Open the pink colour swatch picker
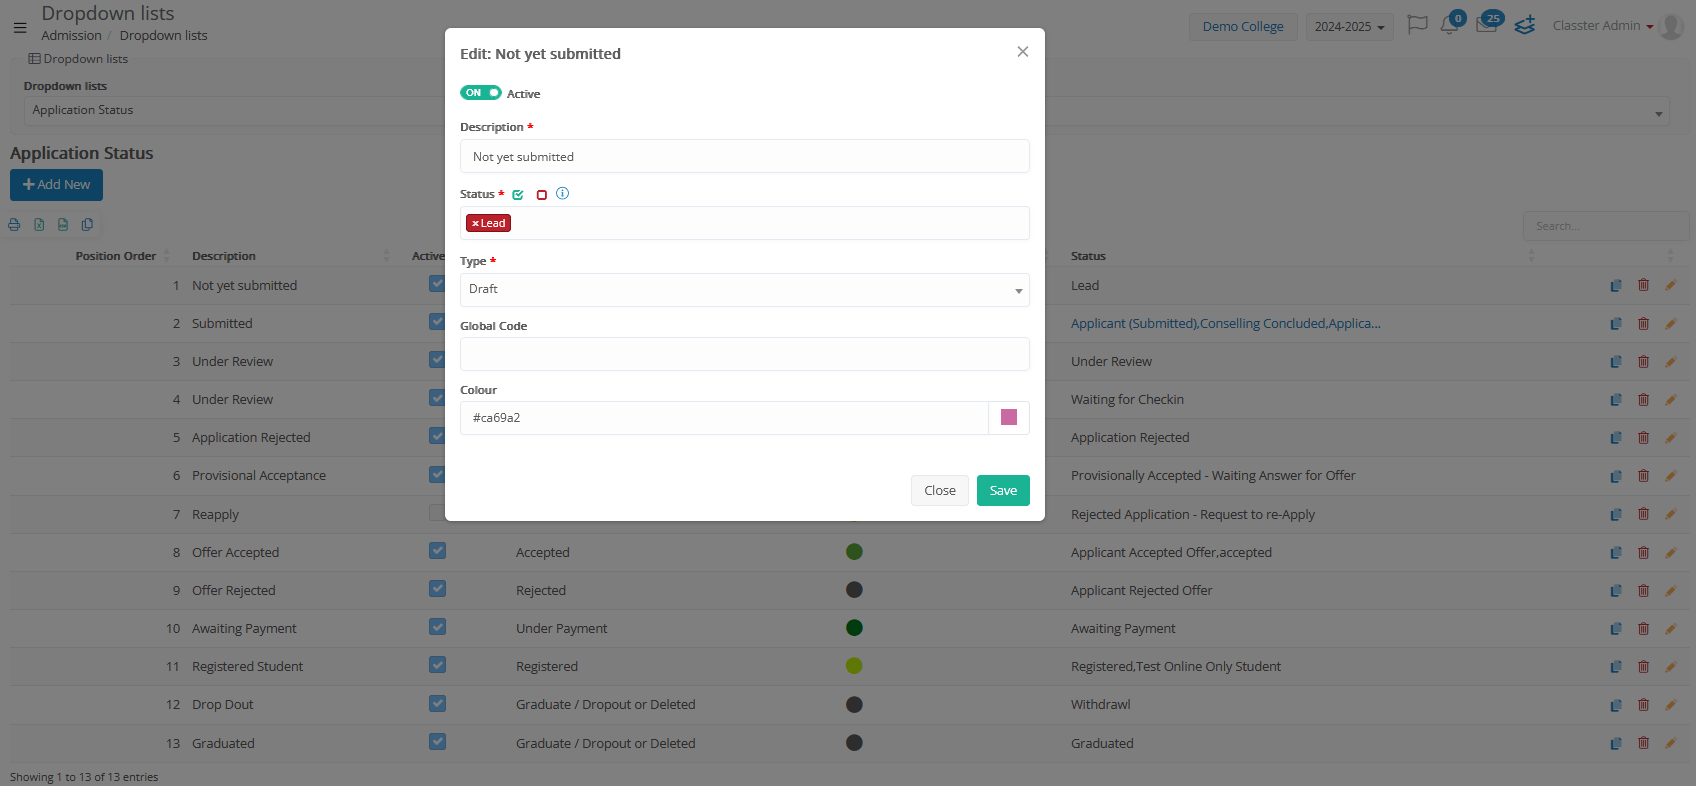This screenshot has width=1696, height=786. tap(1008, 418)
